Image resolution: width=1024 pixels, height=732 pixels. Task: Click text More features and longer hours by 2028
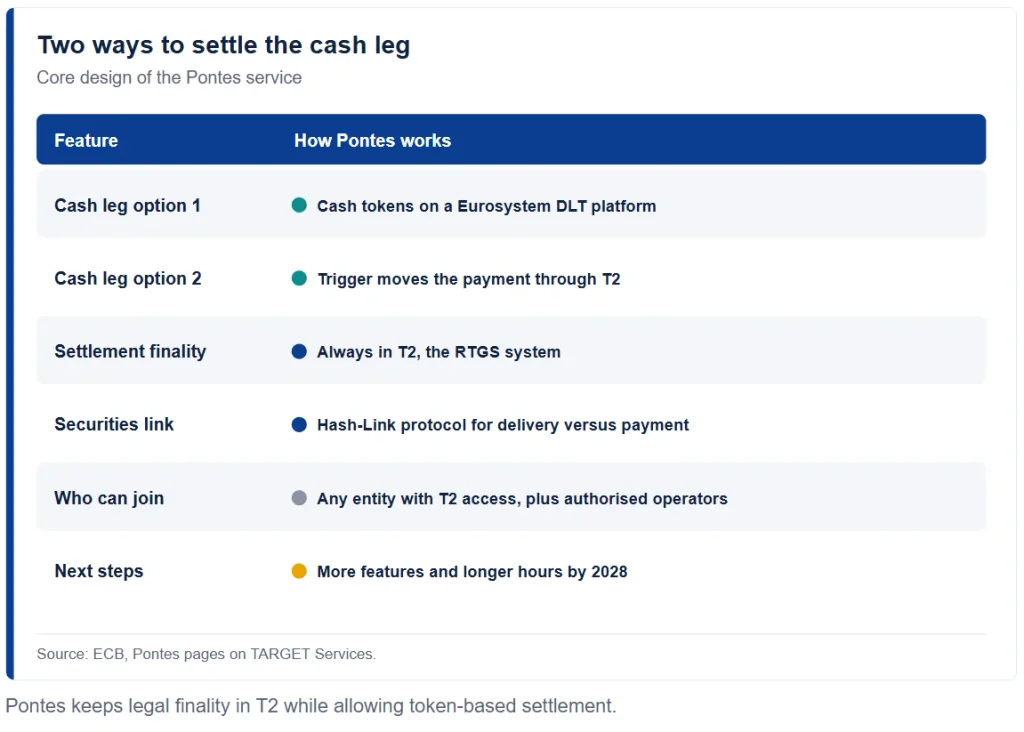[x=472, y=572]
